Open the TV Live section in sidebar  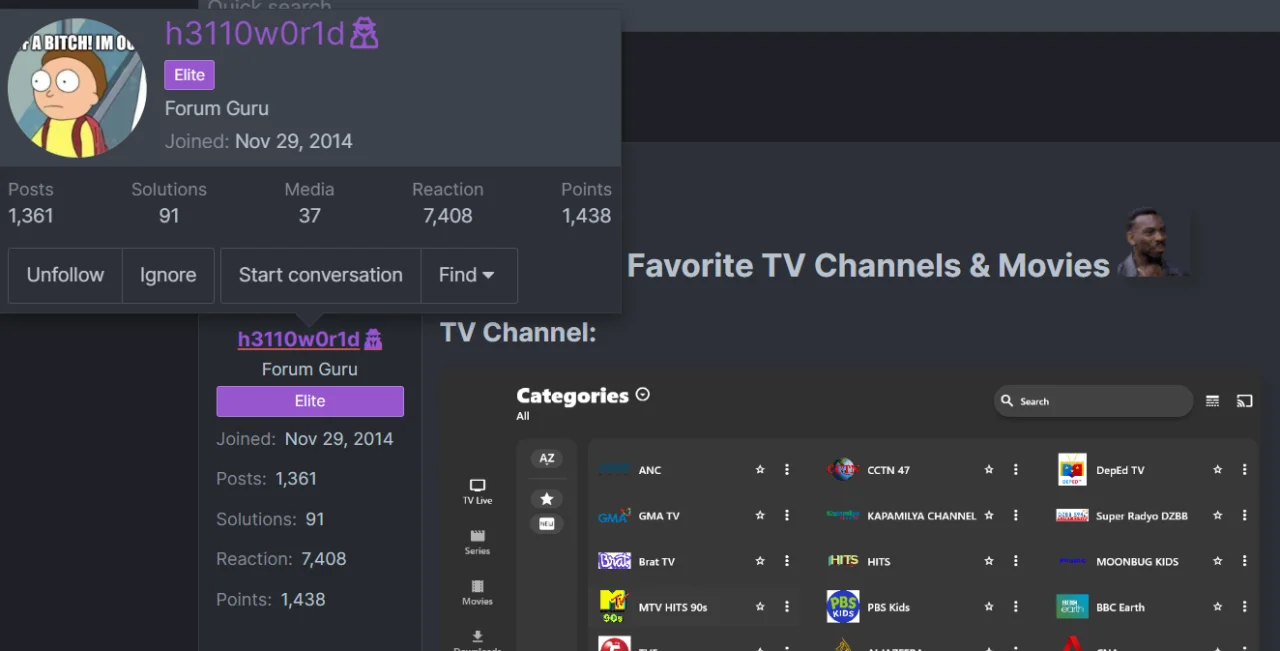(x=477, y=491)
